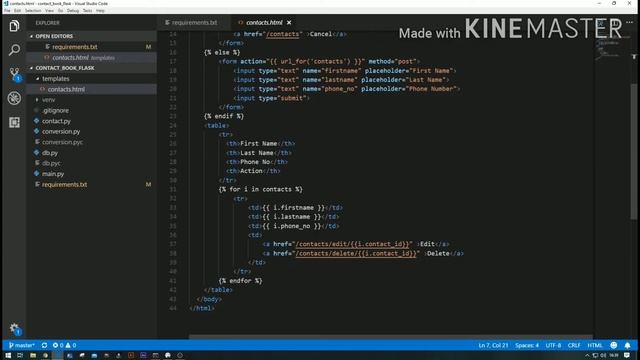Click the feedback smiley icon
Screen dimensions: 640x360
click(x=613, y=345)
